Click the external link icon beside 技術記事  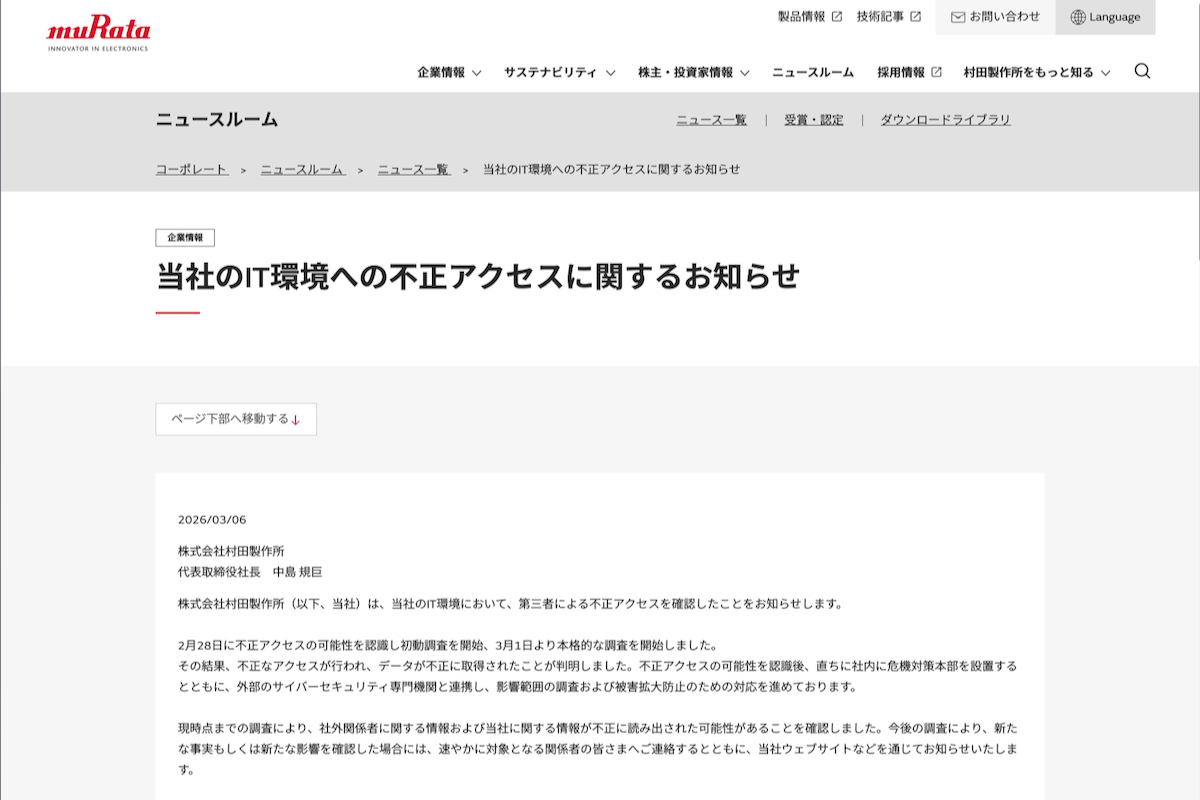click(916, 16)
